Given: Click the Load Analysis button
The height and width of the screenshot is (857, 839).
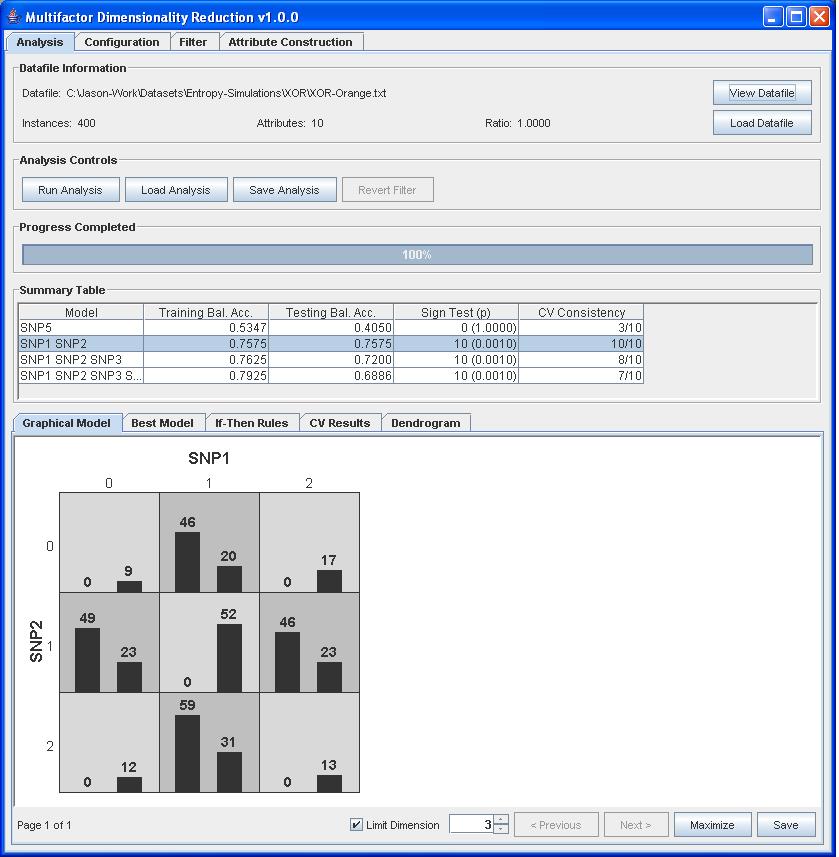Looking at the screenshot, I should click(176, 190).
